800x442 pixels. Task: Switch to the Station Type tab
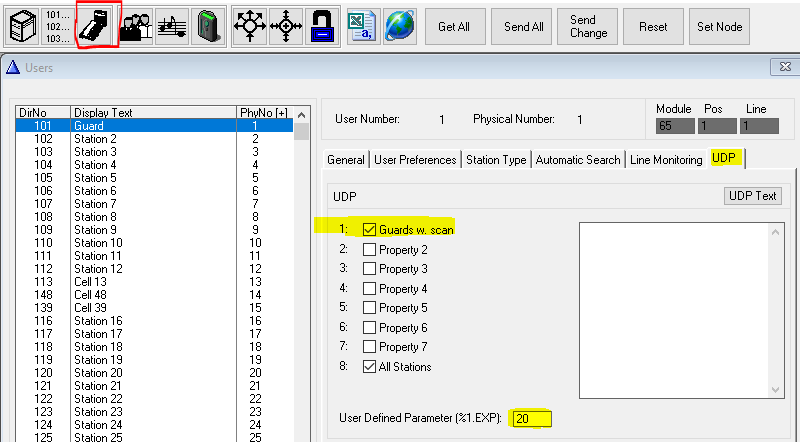pos(496,160)
